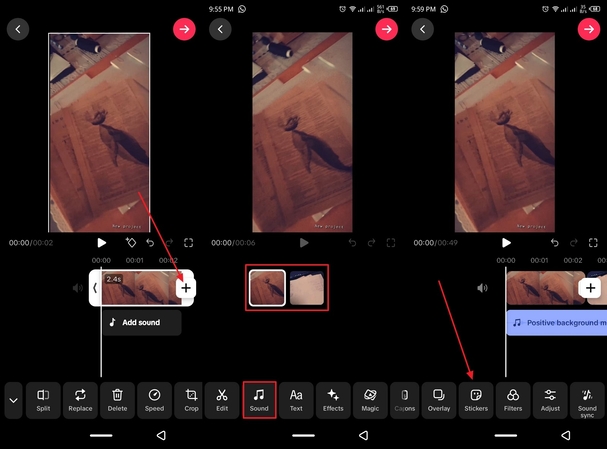This screenshot has height=449, width=607.
Task: Mute clip audio in the right screen
Action: [x=482, y=288]
